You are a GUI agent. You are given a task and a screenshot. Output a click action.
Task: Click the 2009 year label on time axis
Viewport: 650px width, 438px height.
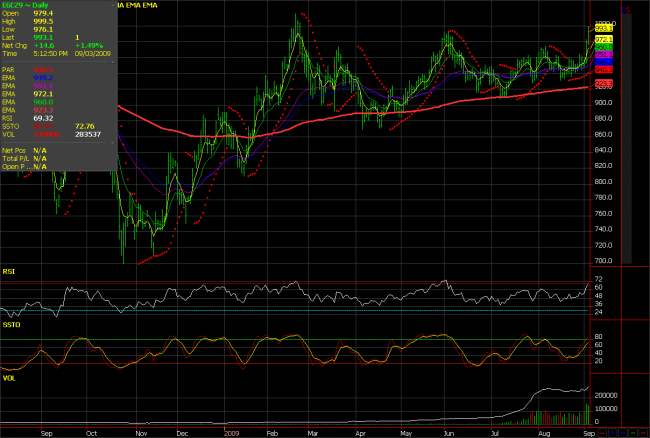(231, 433)
